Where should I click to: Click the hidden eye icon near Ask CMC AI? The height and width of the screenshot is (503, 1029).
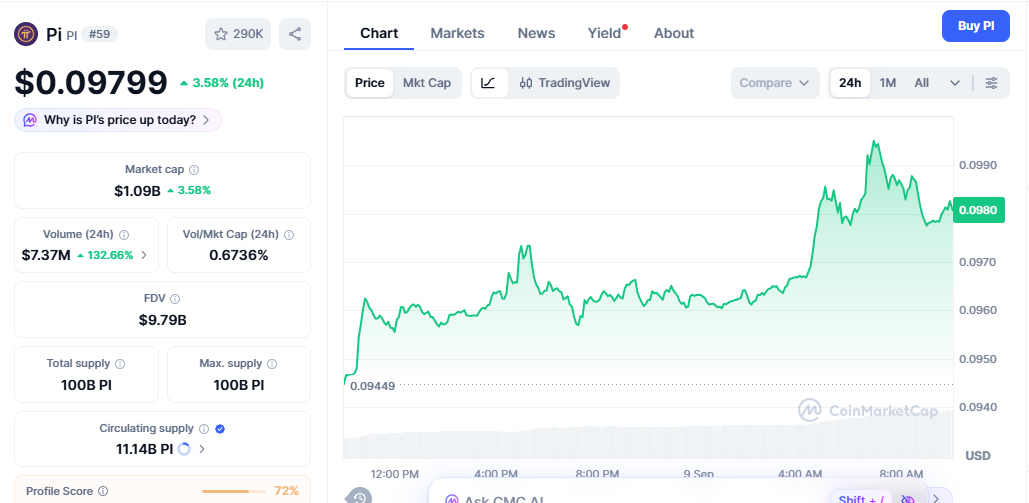(x=908, y=500)
